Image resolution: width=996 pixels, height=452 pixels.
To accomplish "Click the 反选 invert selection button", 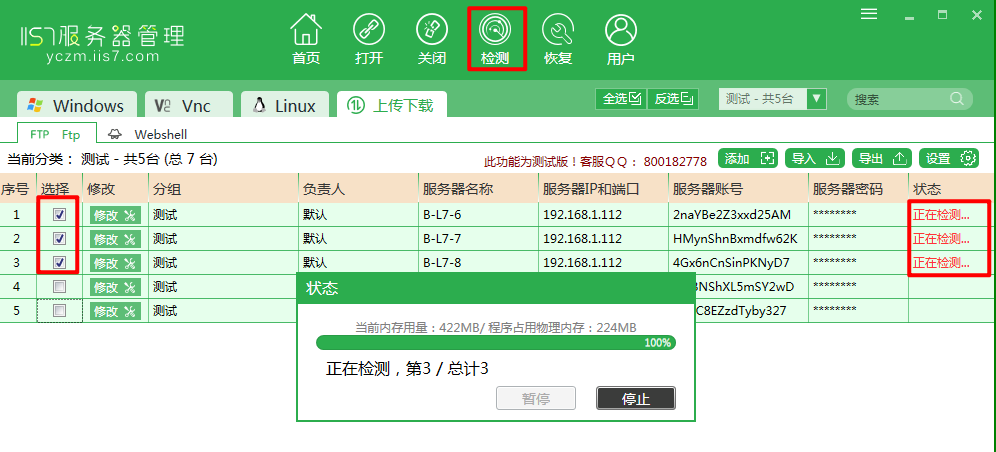I will [x=673, y=99].
